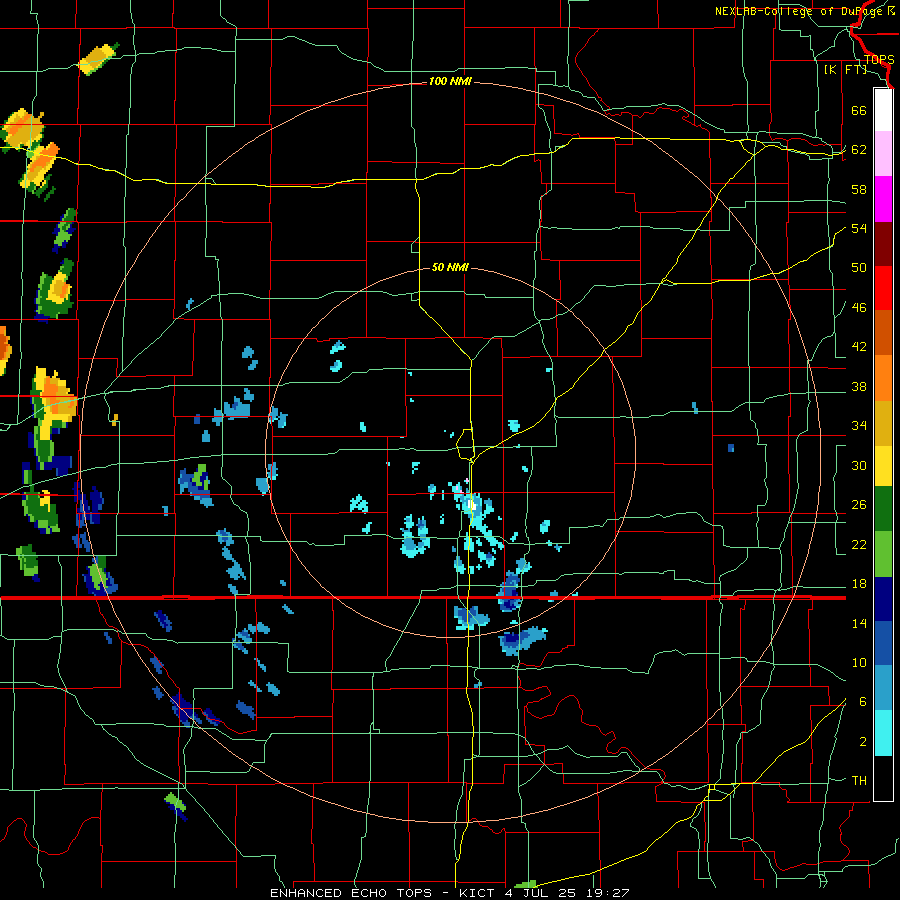Click the navy blue legend swatch

pyautogui.click(x=883, y=599)
